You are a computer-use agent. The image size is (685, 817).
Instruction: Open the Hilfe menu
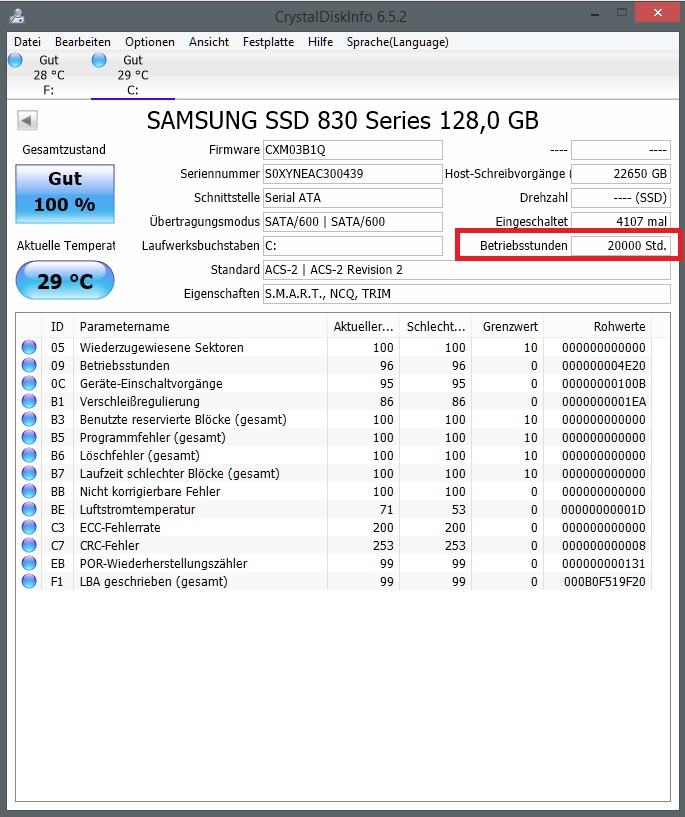coord(320,42)
